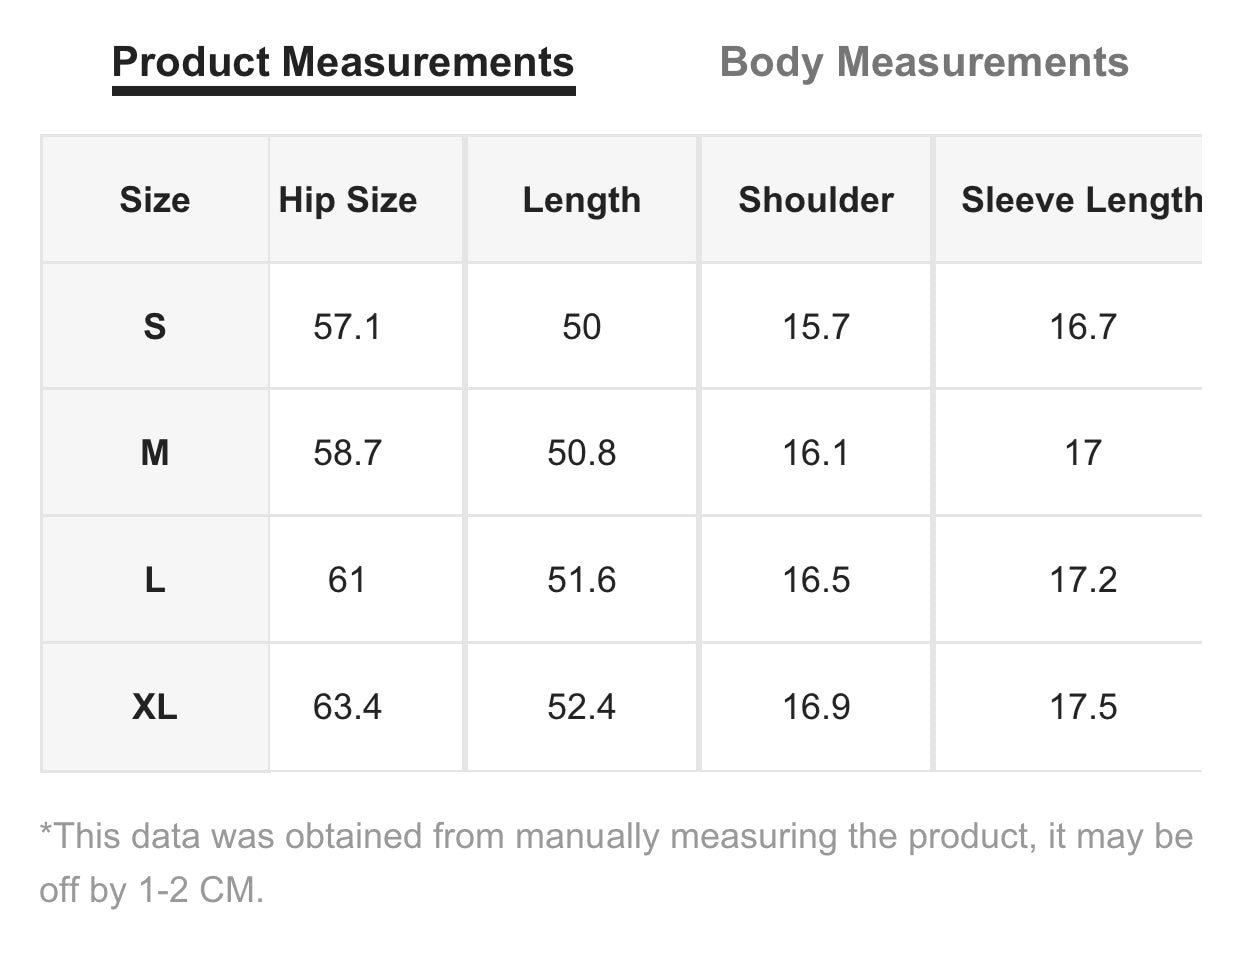This screenshot has width=1242, height=963.
Task: Click the 15.7 shoulder cell
Action: [x=816, y=327]
